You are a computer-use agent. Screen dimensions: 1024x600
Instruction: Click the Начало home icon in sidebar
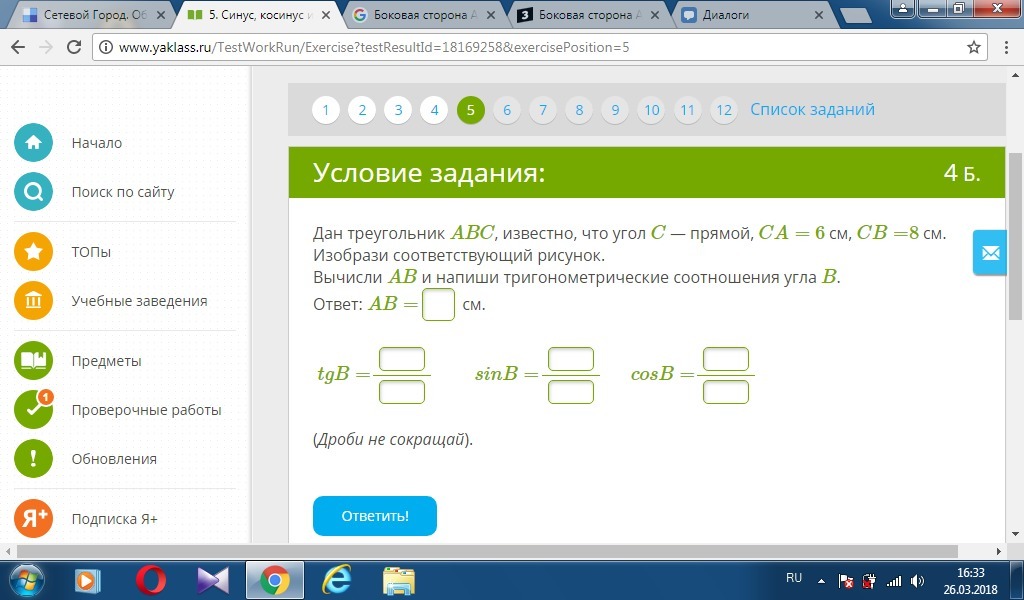point(33,143)
